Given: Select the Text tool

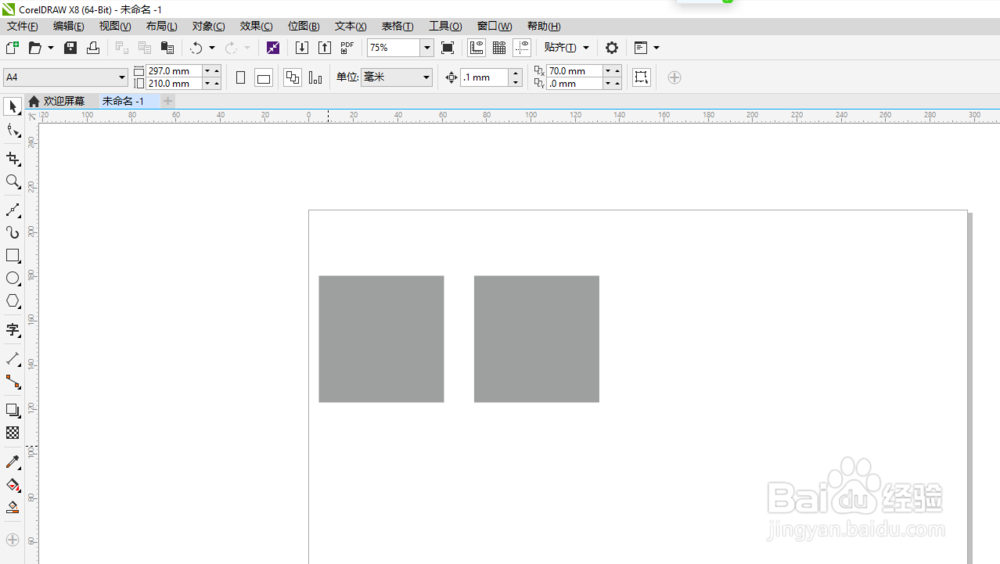Looking at the screenshot, I should point(12,330).
